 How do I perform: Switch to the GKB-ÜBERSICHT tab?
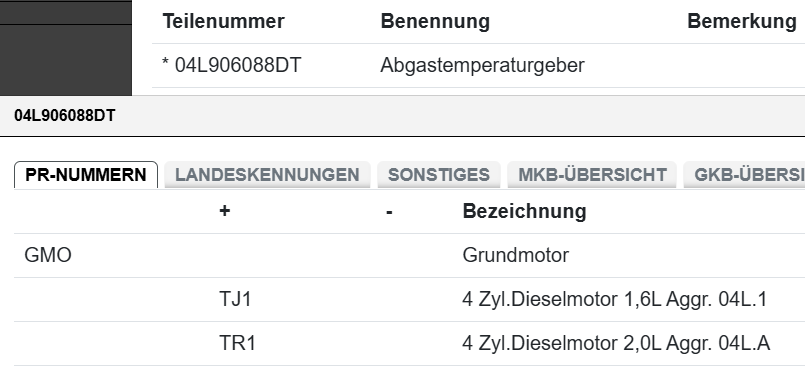tap(744, 175)
